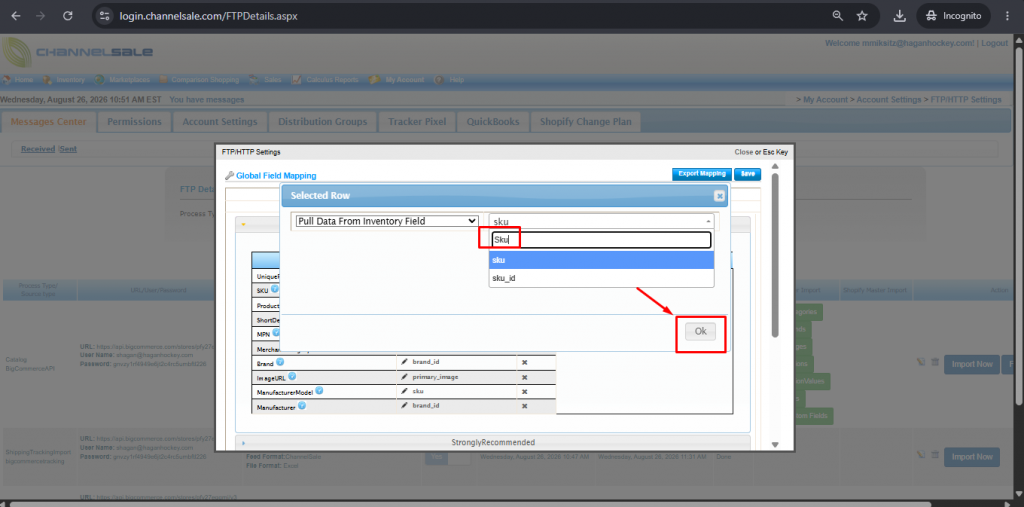The image size is (1024, 507).
Task: Click Import Now for ShippingTrackingImport row
Action: [972, 457]
